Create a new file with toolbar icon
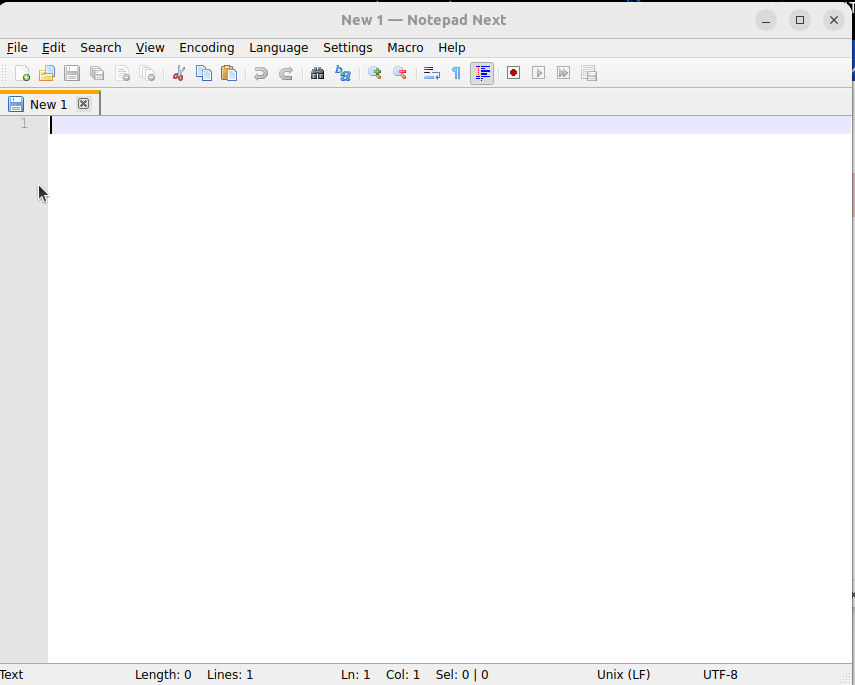Screen dimensions: 855x685 (22, 73)
